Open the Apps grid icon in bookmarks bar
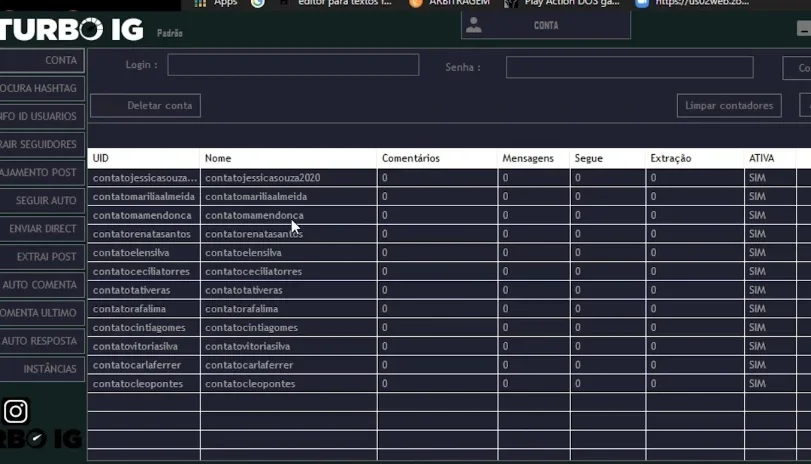 200,3
